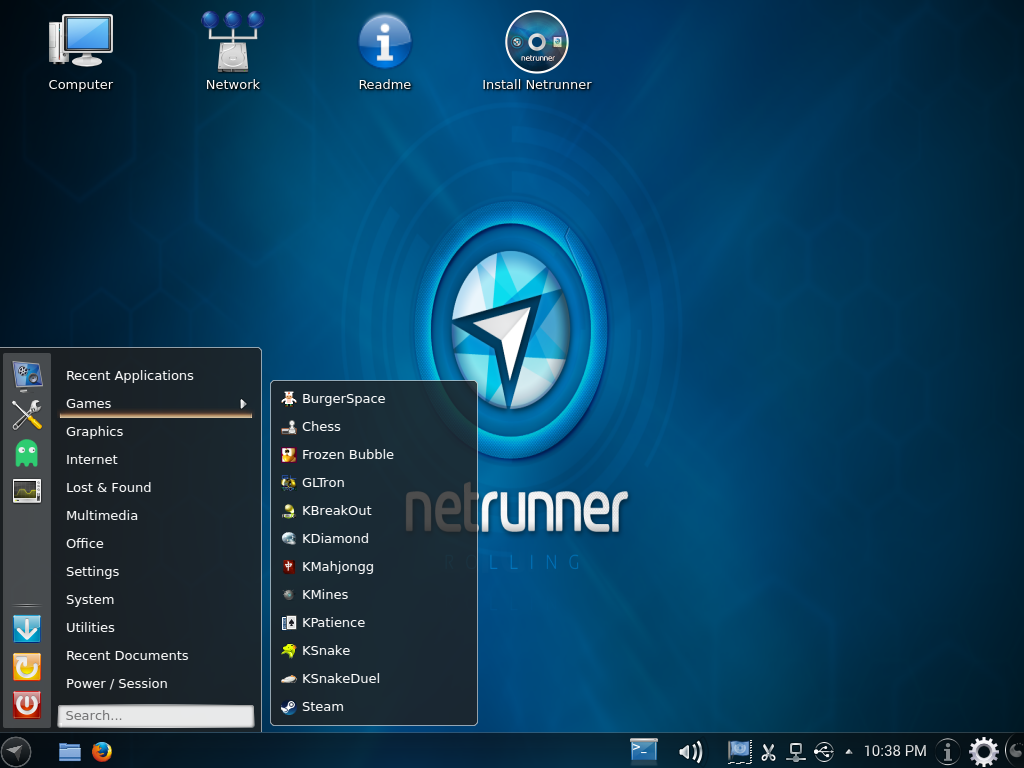Launch Frozen Bubble from the Games submenu
The image size is (1024, 768).
point(374,455)
